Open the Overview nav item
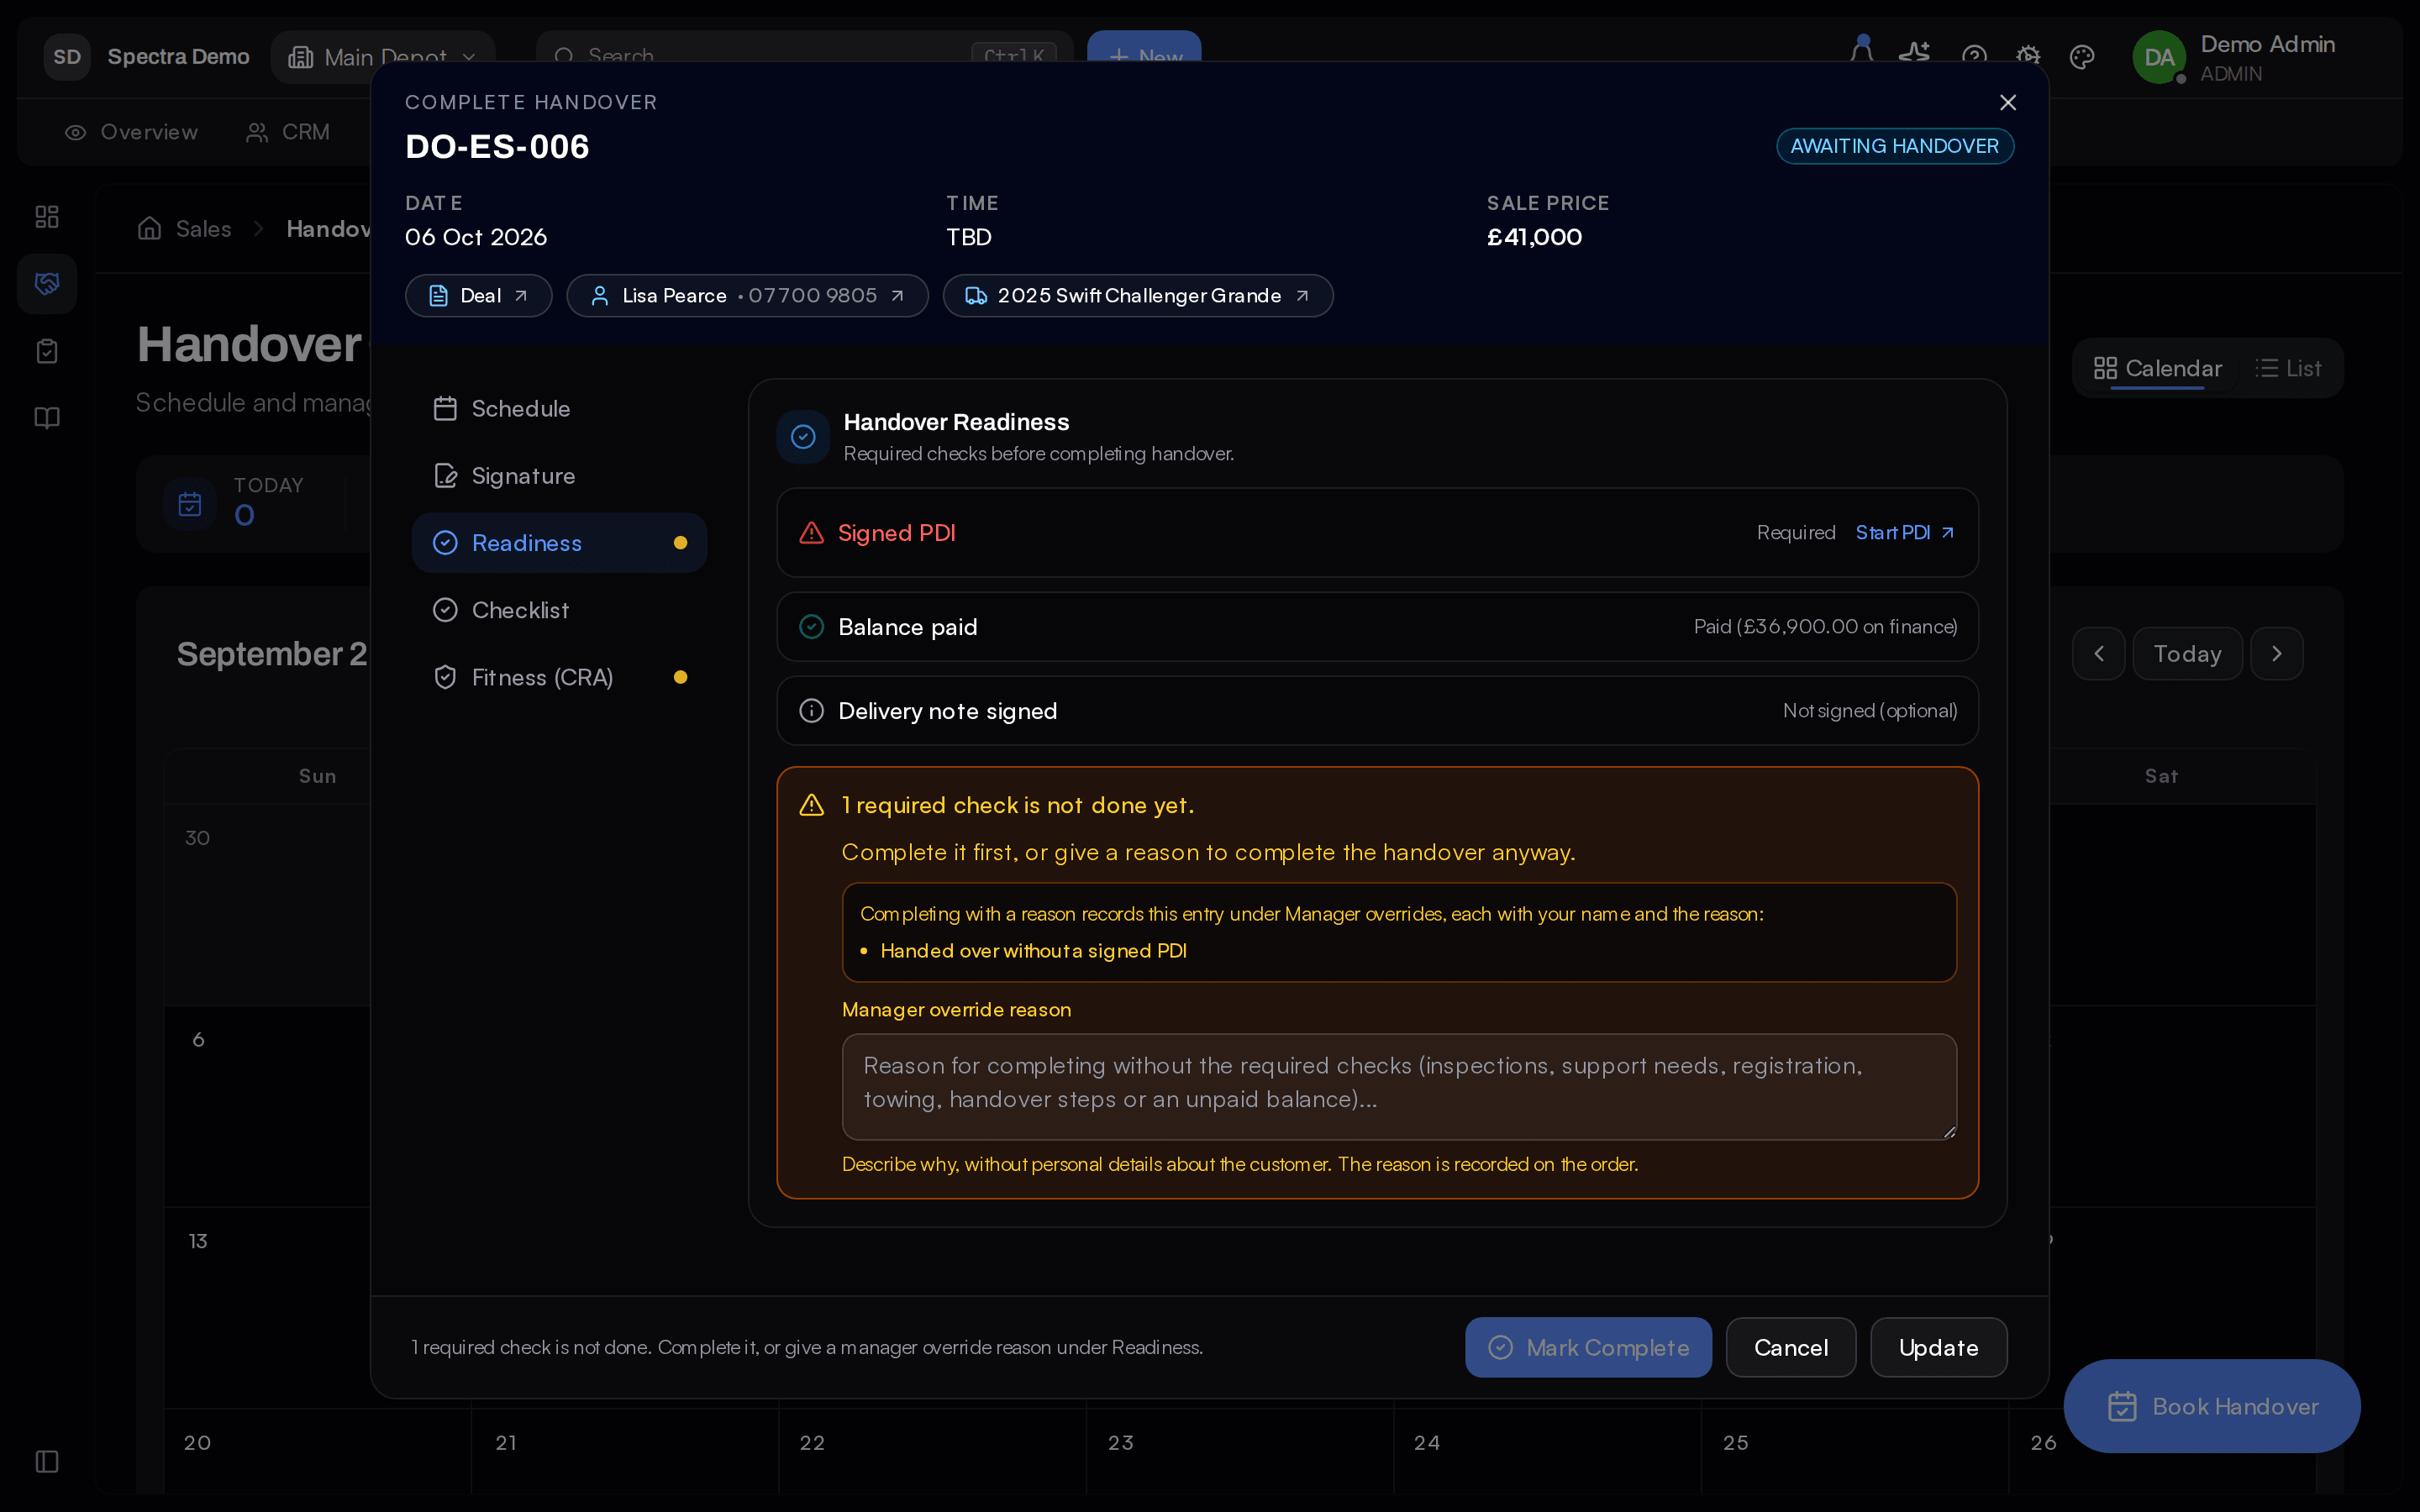The image size is (2420, 1512). coord(131,132)
